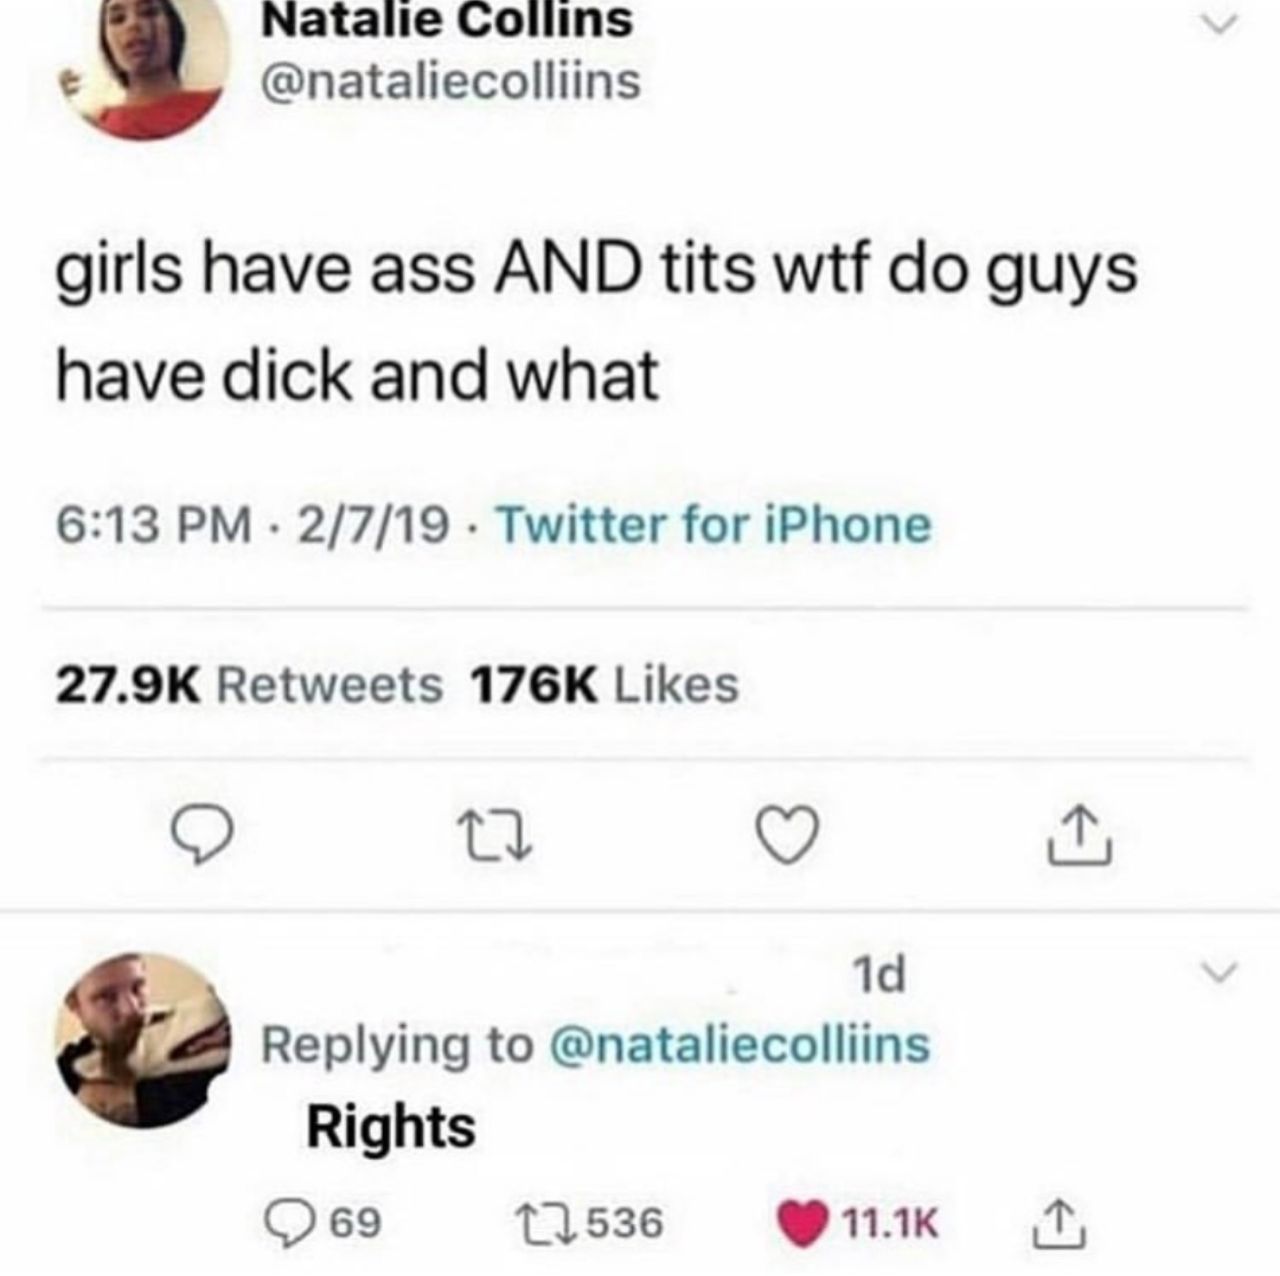Open the replier's profile picture

143,1040
